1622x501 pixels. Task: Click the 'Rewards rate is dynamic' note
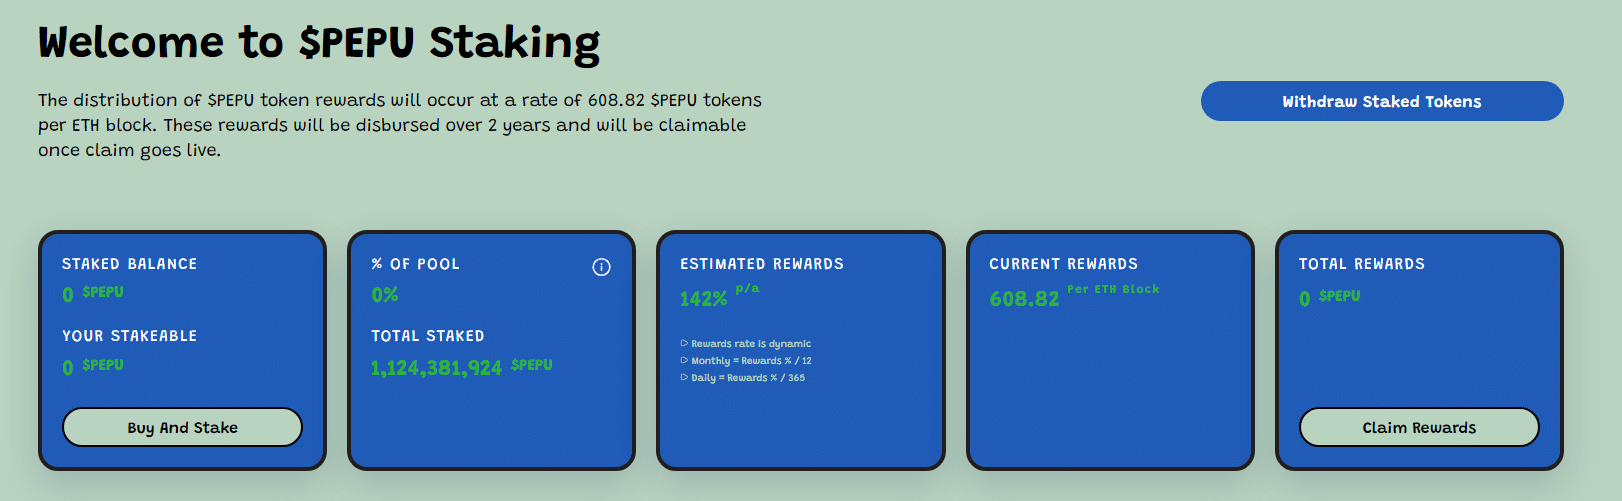point(750,344)
